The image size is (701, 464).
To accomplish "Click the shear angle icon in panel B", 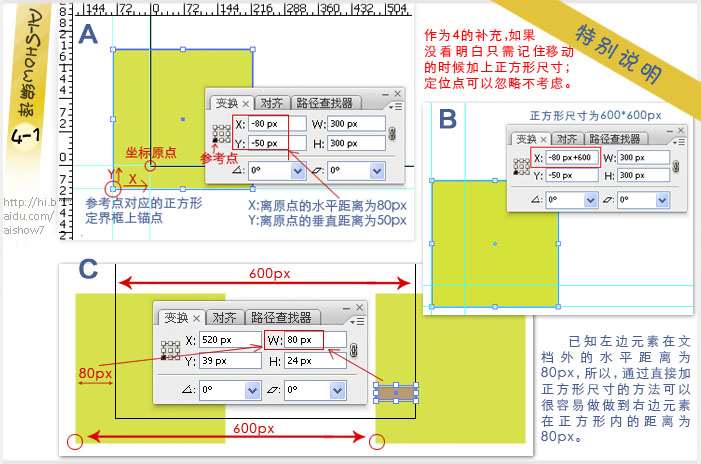I will coord(608,199).
